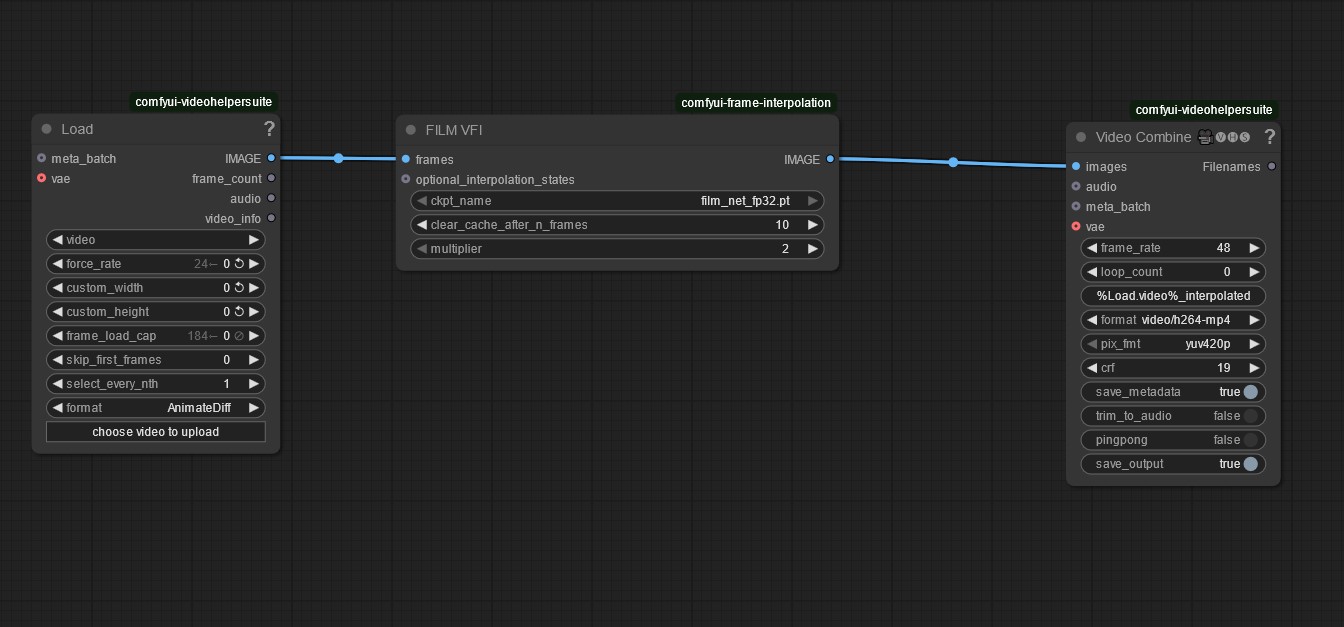Click the comfyui-frame-interpolation badge label

[x=755, y=103]
